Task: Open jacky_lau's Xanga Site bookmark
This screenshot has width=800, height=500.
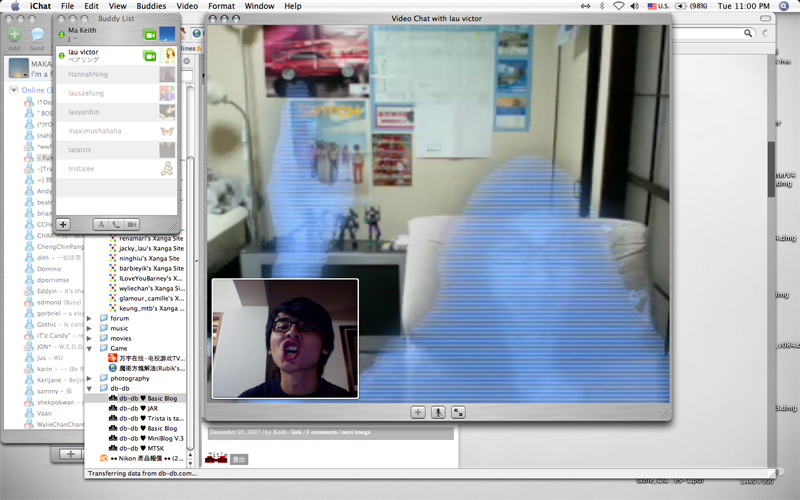Action: 151,248
